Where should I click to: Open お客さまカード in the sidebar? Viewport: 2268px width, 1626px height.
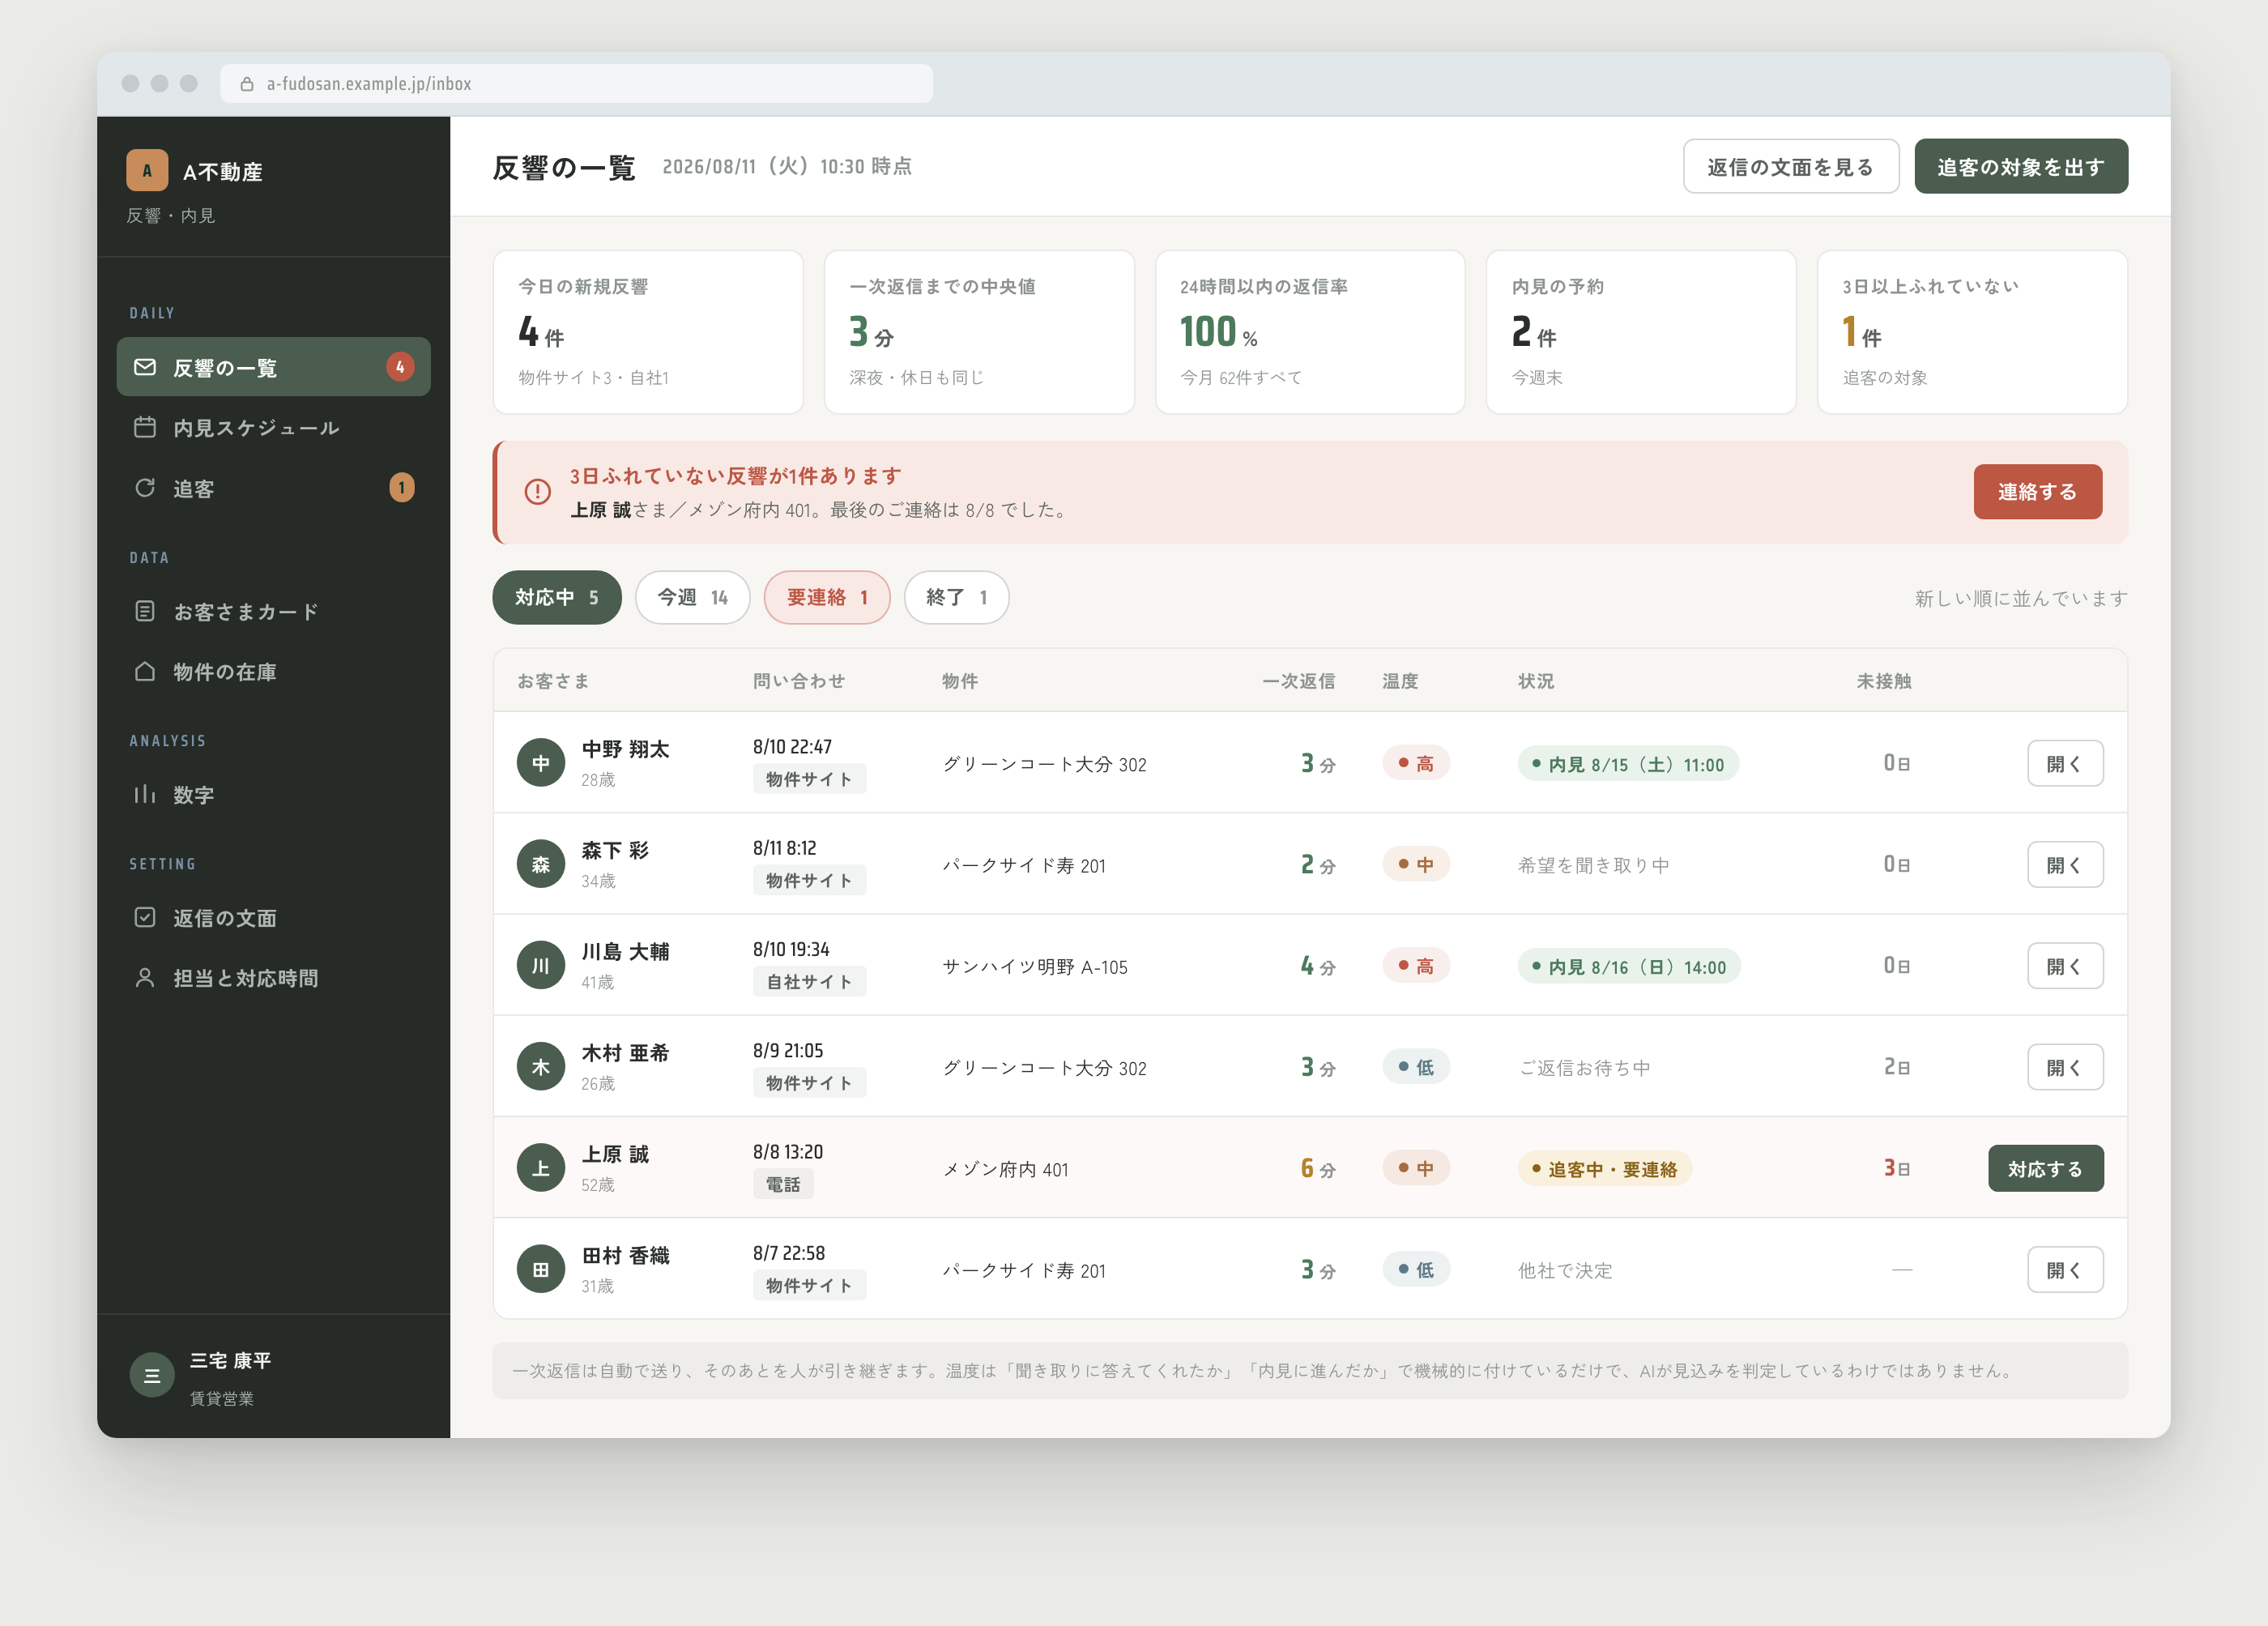coord(273,611)
